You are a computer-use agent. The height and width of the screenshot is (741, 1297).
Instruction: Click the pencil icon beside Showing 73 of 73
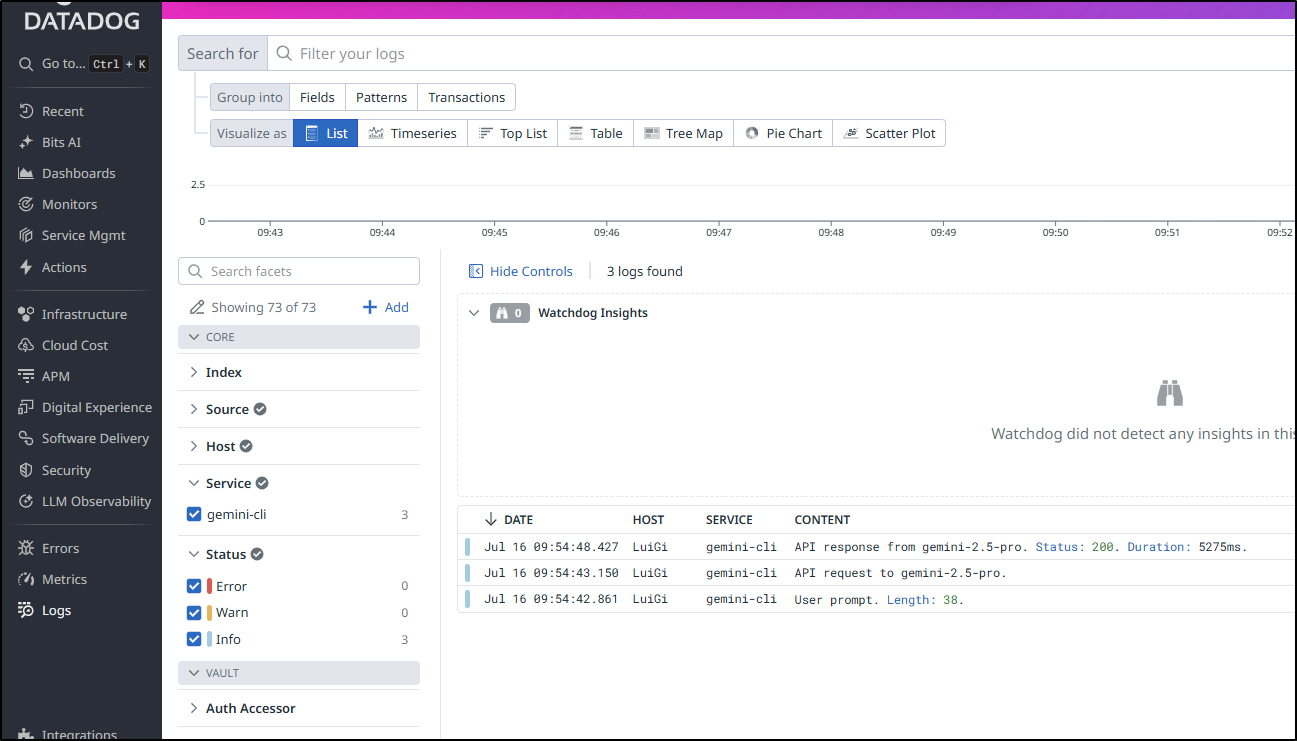pos(197,307)
